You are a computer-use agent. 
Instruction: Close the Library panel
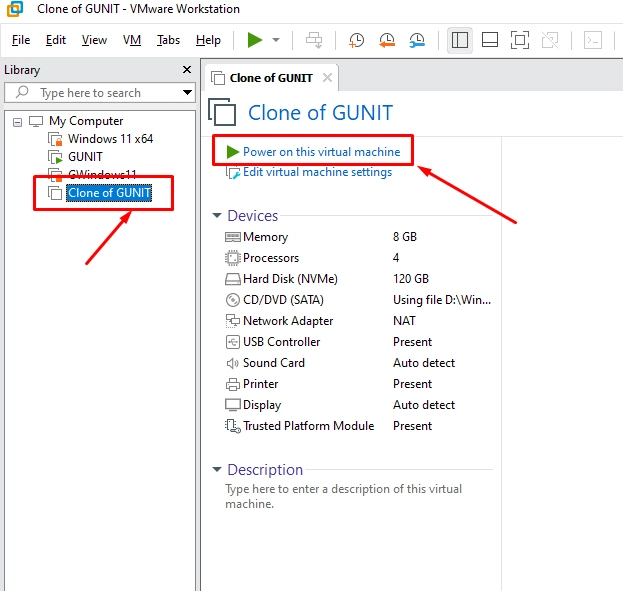tap(187, 70)
